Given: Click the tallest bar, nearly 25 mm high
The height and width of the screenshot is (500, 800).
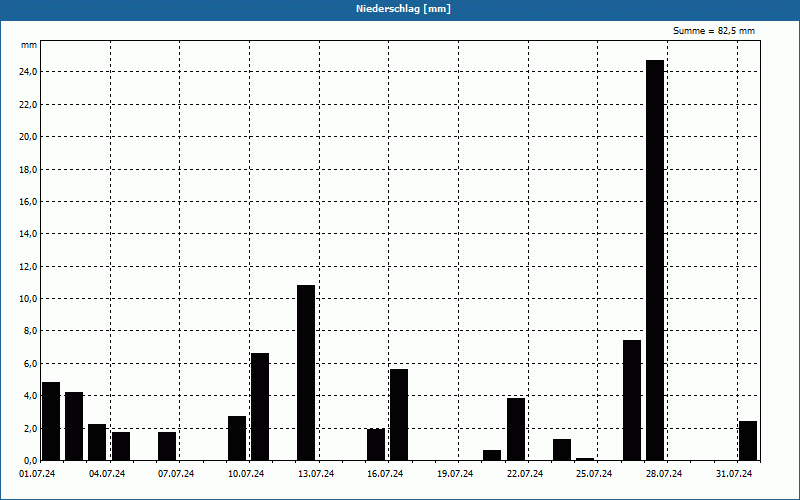Looking at the screenshot, I should [x=655, y=260].
